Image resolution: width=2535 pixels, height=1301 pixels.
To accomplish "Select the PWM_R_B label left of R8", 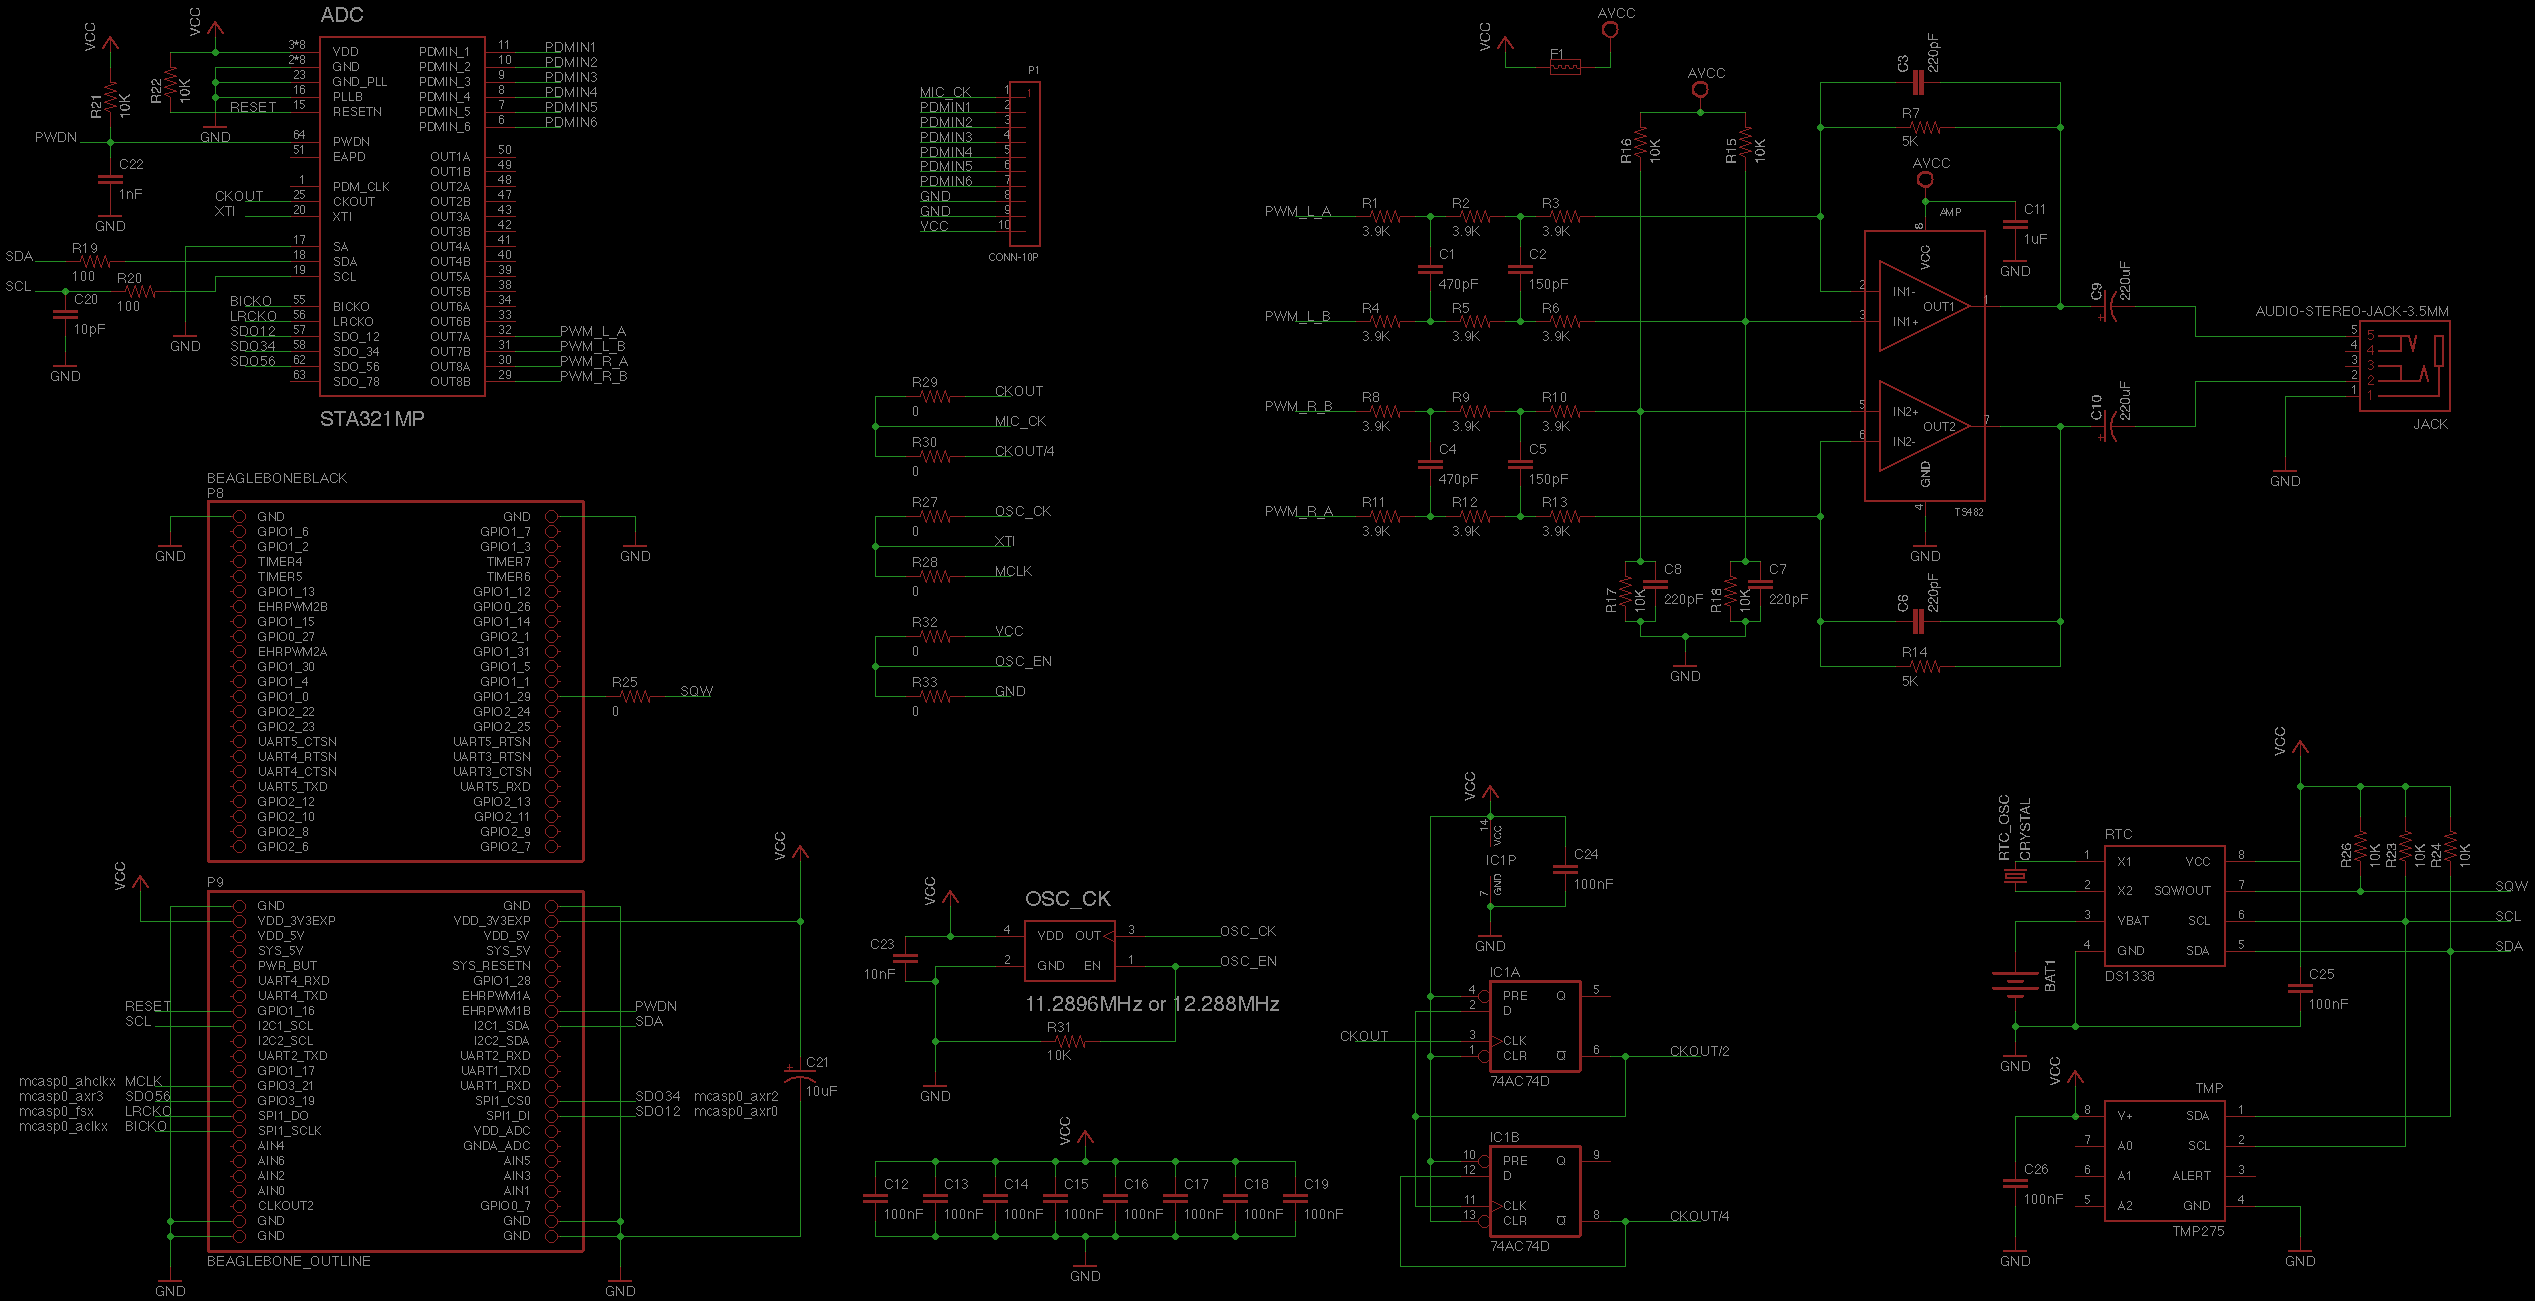I will pos(1298,406).
